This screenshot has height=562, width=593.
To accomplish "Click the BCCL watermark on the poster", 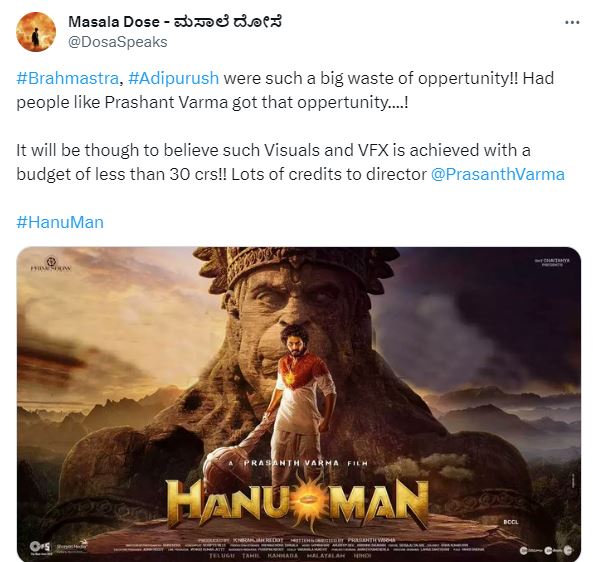I will 511,522.
